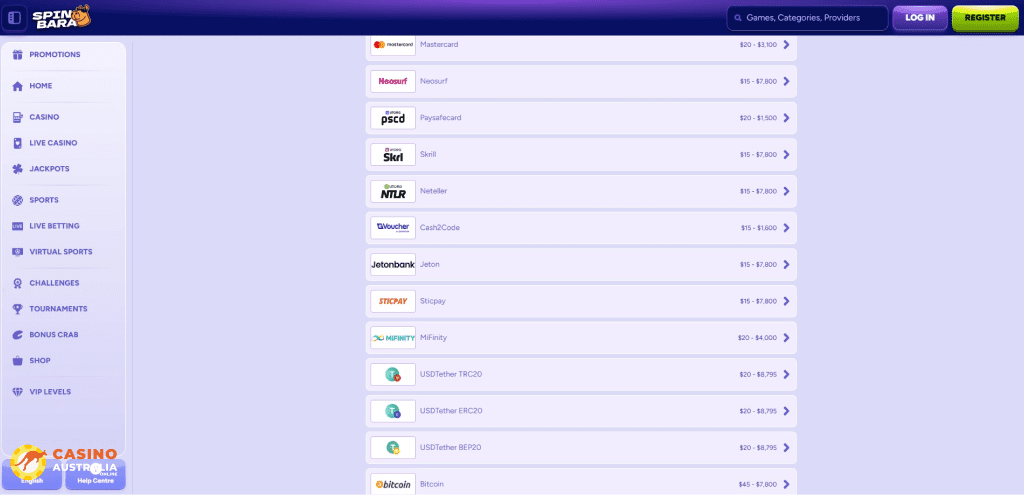
Task: Click the MiFinity limit $20 - $4,000
Action: pos(758,338)
